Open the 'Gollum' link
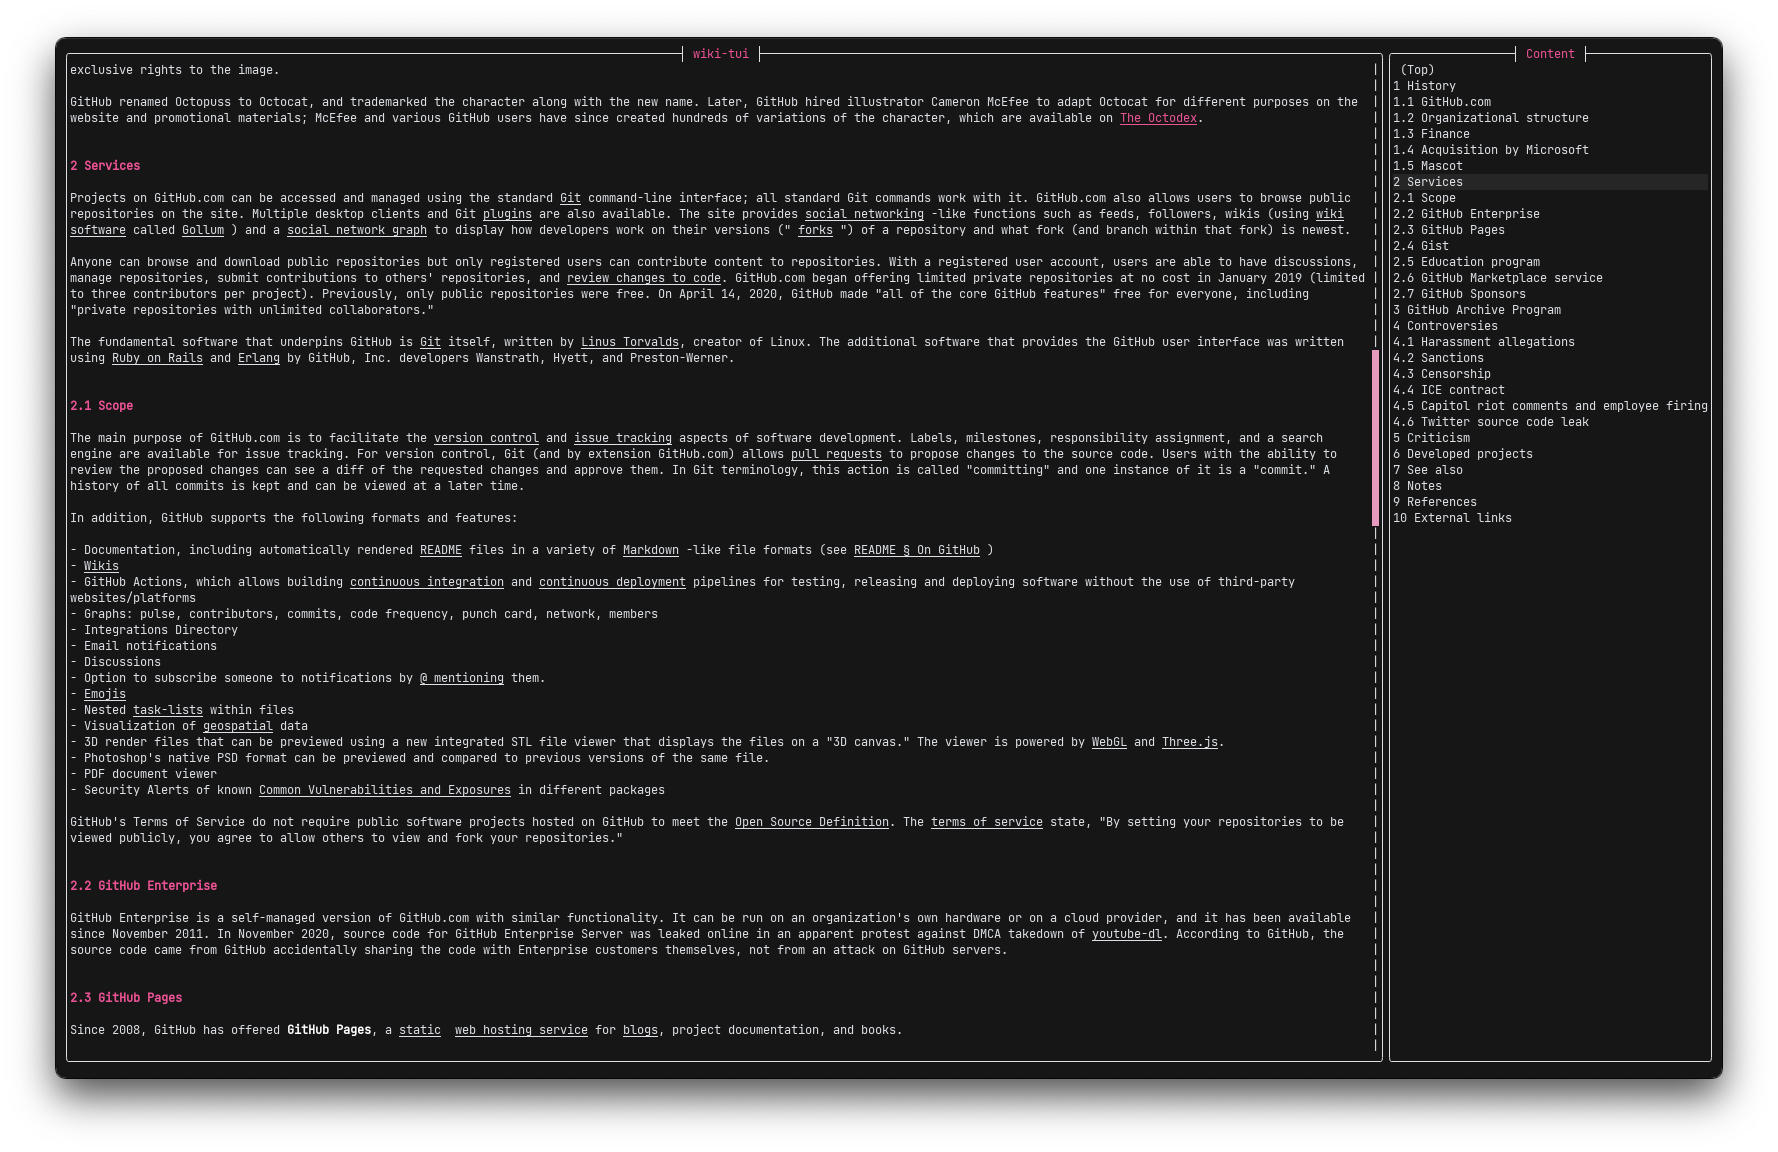Image resolution: width=1778 pixels, height=1152 pixels. (203, 230)
